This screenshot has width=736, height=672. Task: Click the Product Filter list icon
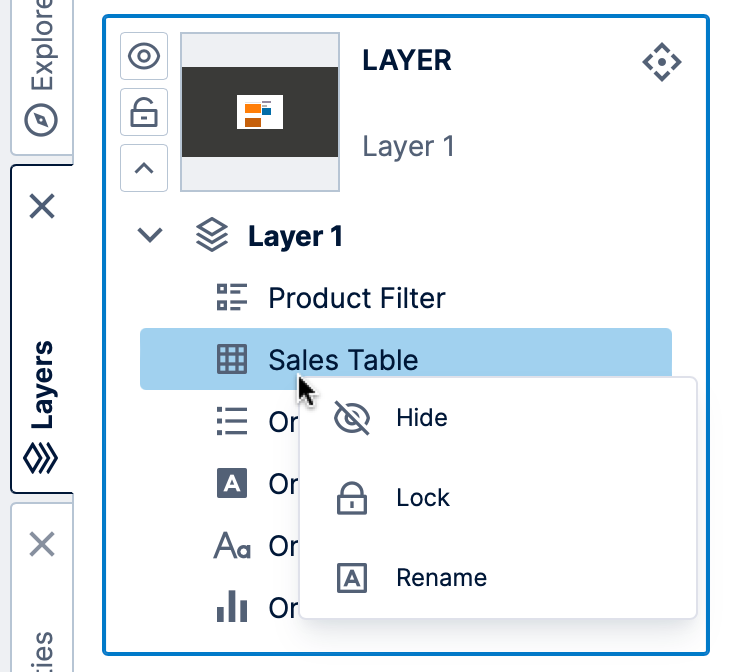pyautogui.click(x=232, y=298)
